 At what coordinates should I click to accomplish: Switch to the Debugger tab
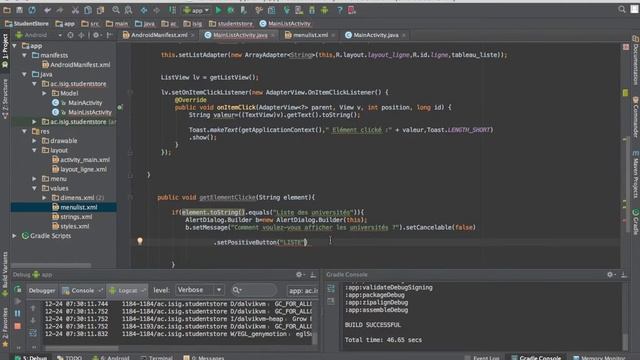point(42,291)
